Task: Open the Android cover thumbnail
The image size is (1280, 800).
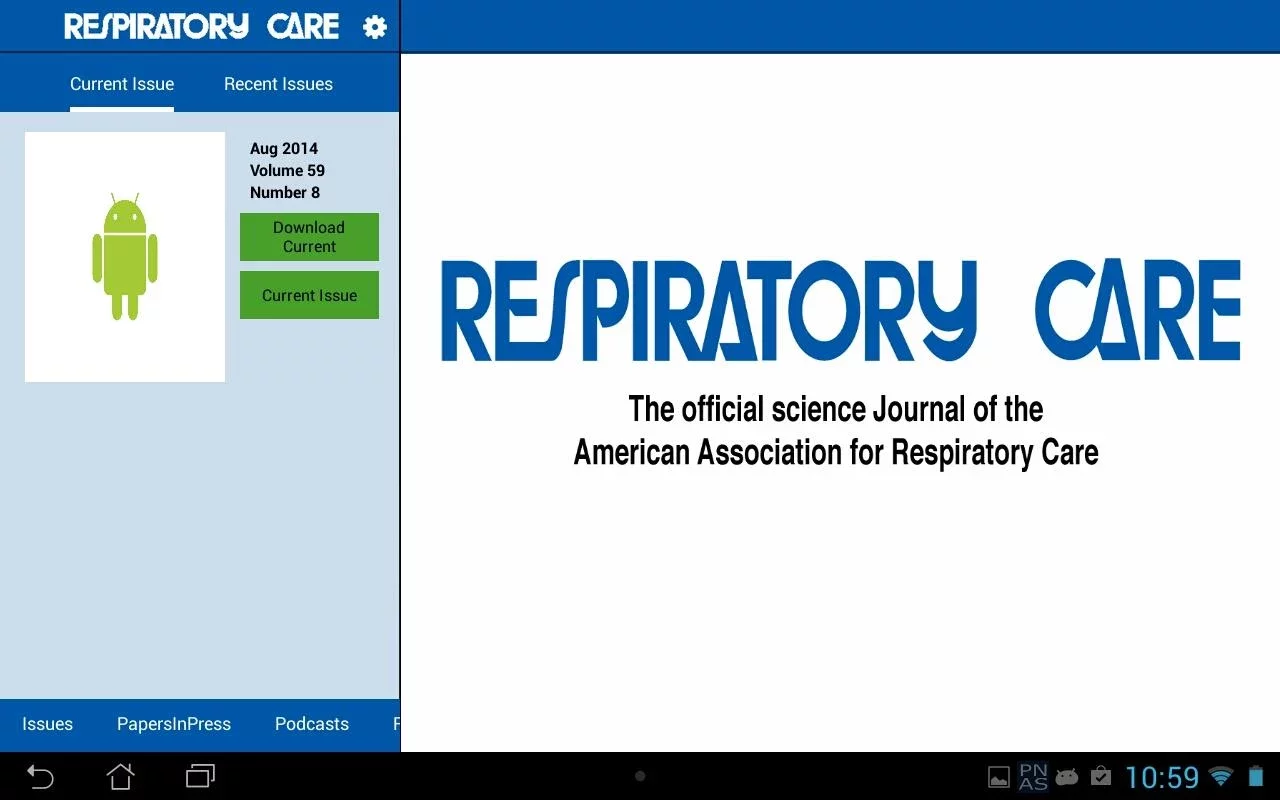Action: [x=125, y=257]
